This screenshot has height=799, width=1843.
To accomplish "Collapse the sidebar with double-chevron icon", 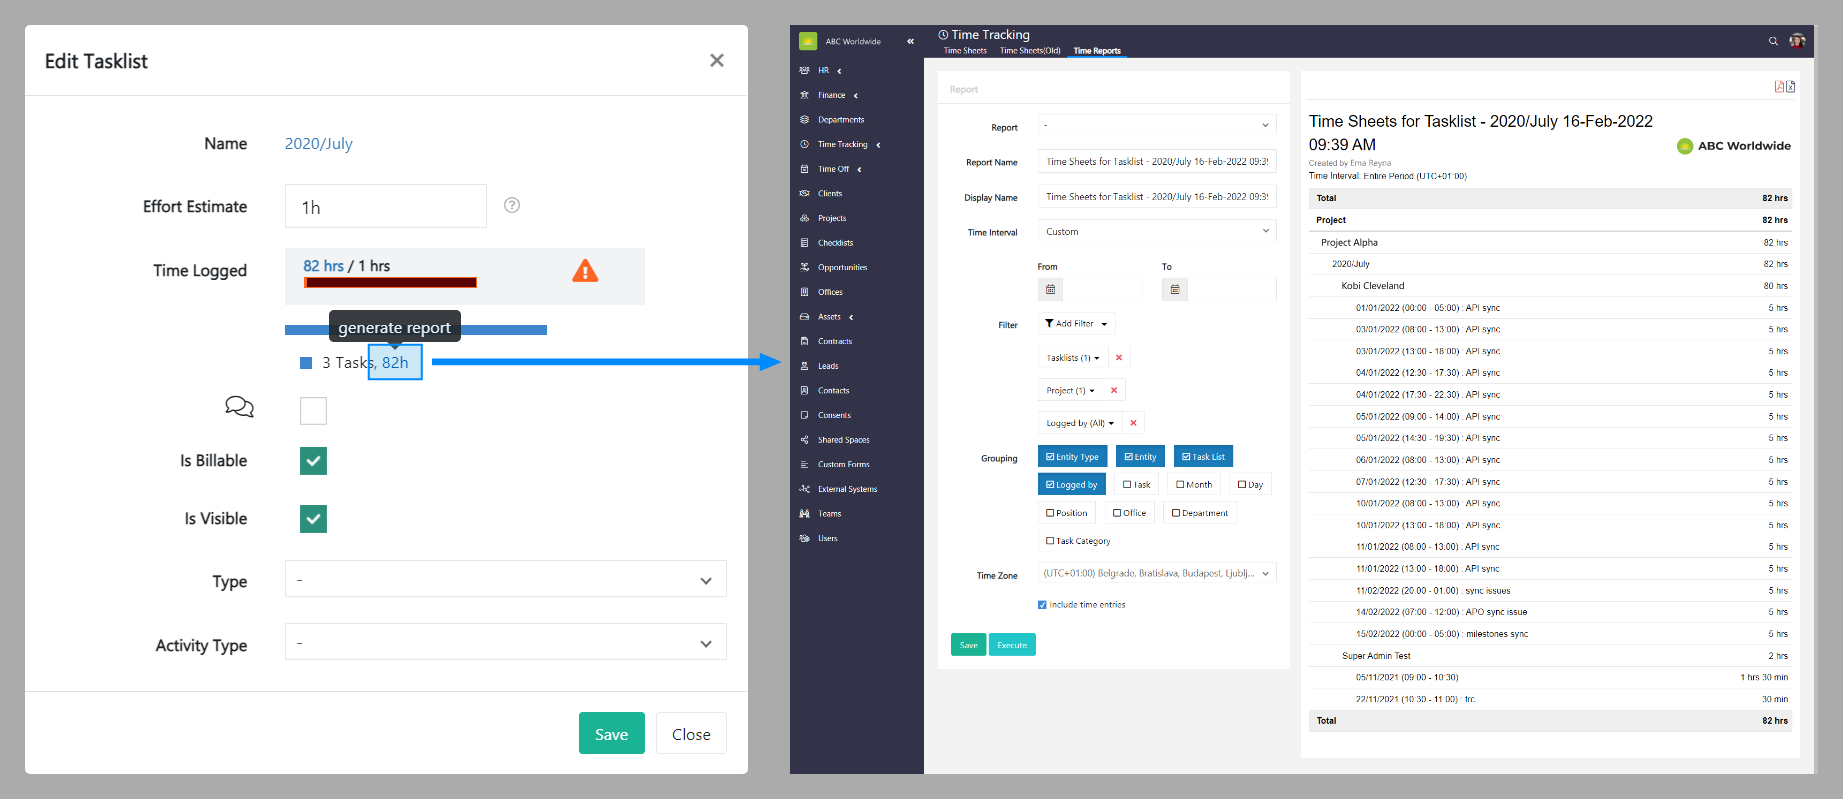I will [910, 41].
